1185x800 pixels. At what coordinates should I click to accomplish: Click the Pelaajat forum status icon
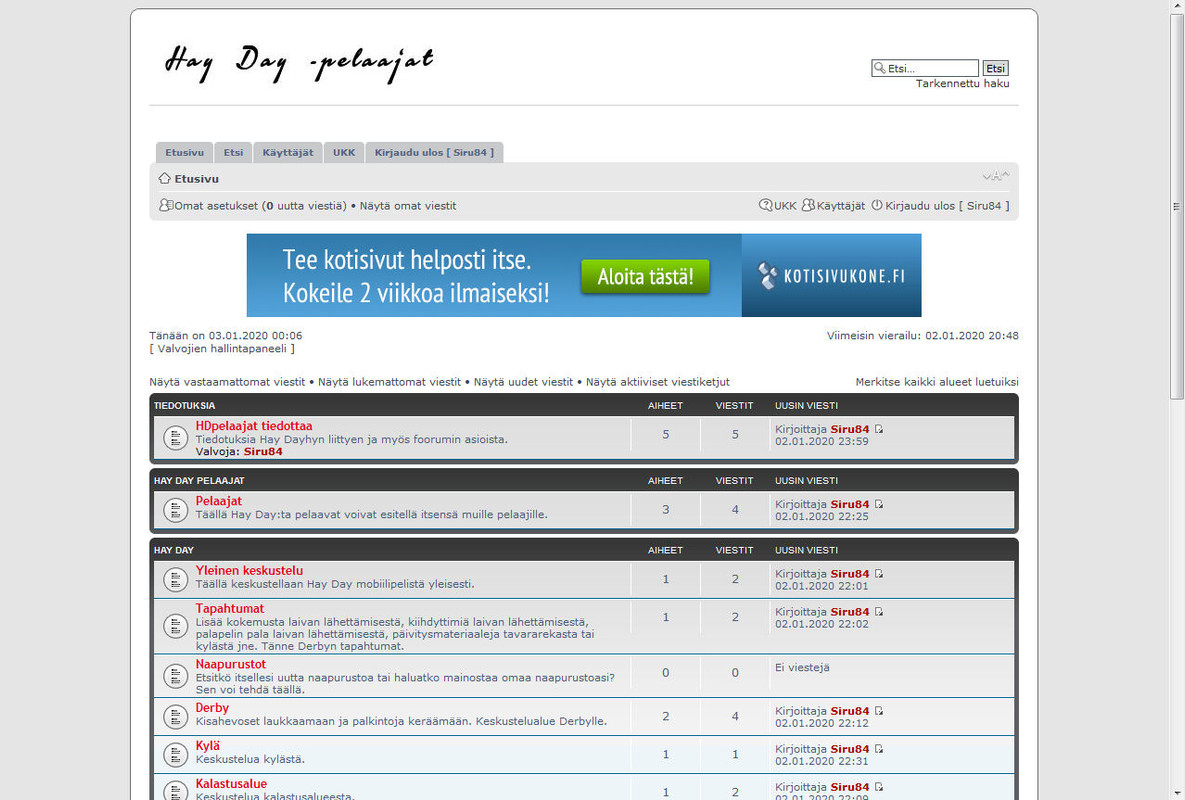[x=175, y=510]
